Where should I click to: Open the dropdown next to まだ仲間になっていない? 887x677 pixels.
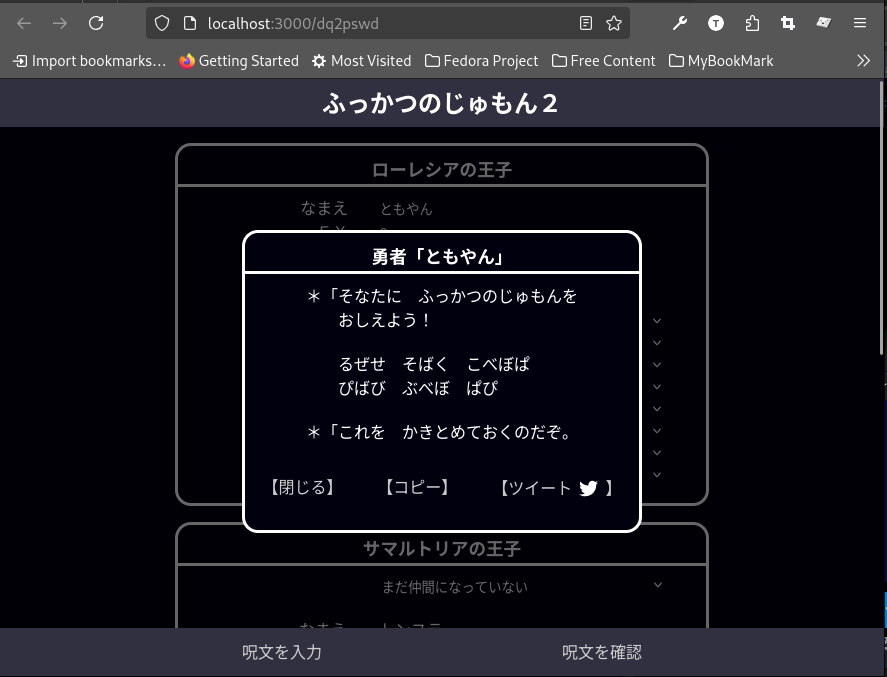(x=658, y=584)
